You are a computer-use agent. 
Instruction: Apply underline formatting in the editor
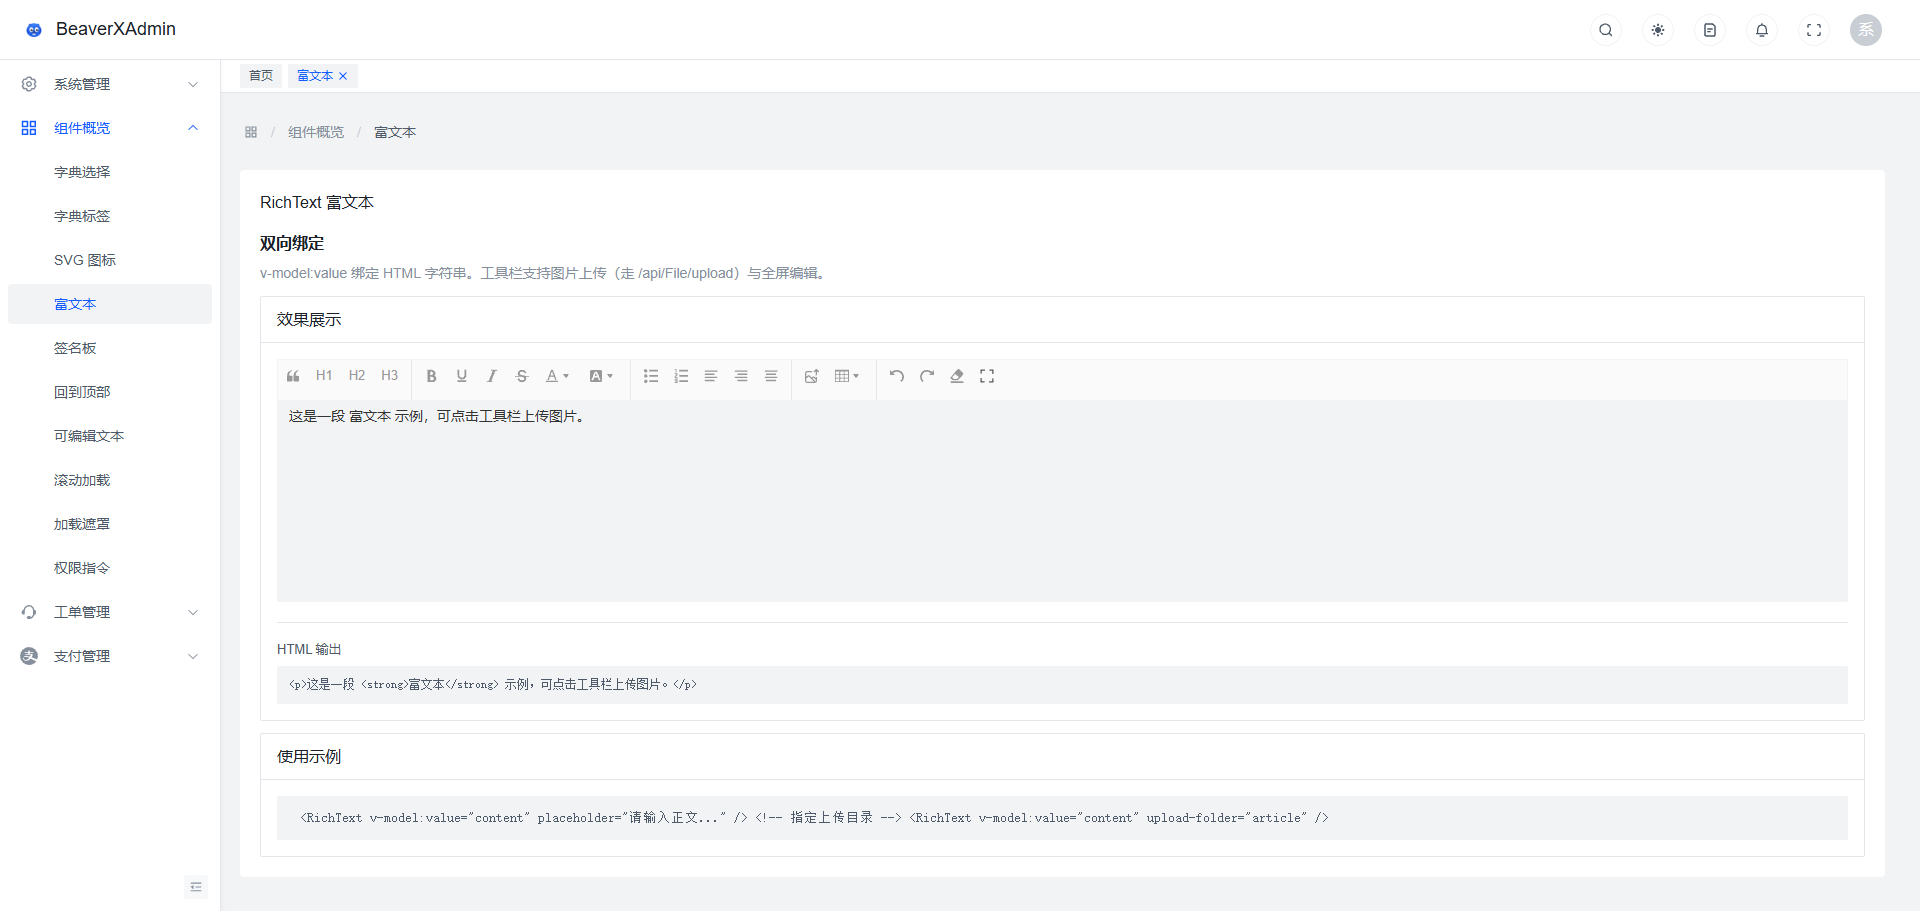point(462,376)
